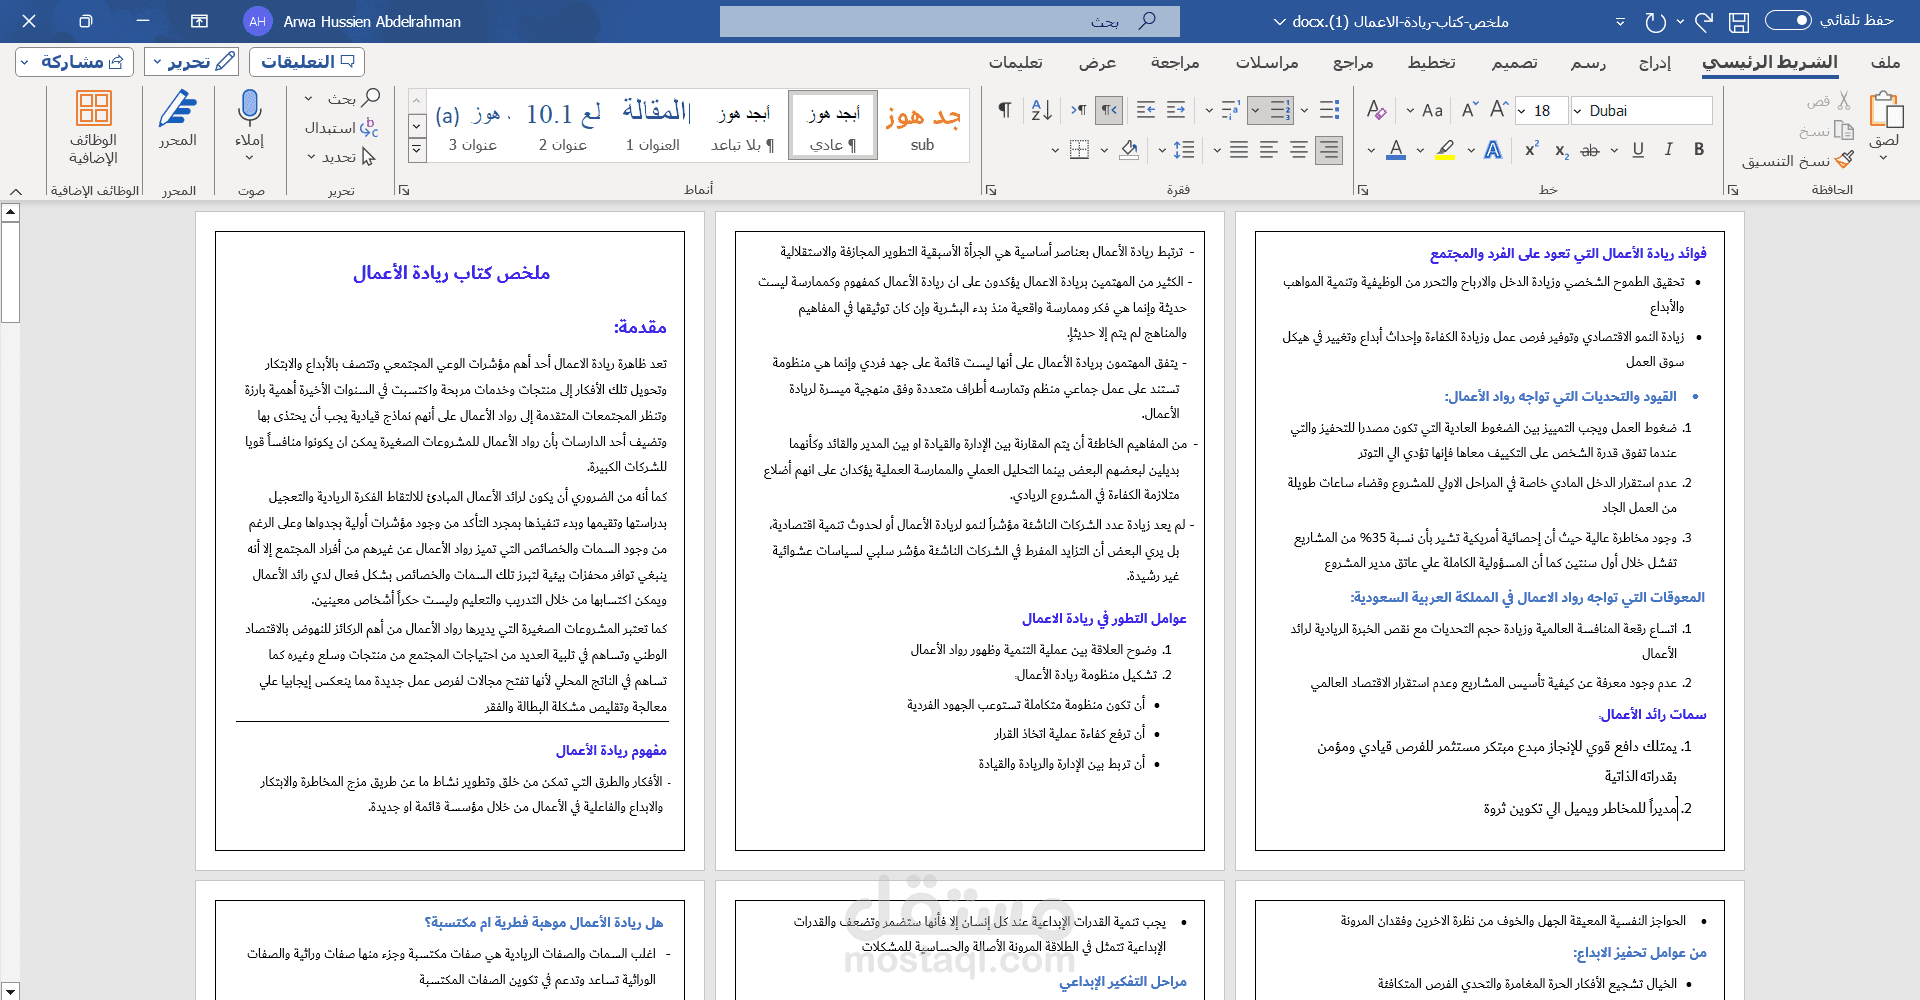Open Text Effects glowing A icon
Viewport: 1920px width, 1000px height.
(1493, 150)
